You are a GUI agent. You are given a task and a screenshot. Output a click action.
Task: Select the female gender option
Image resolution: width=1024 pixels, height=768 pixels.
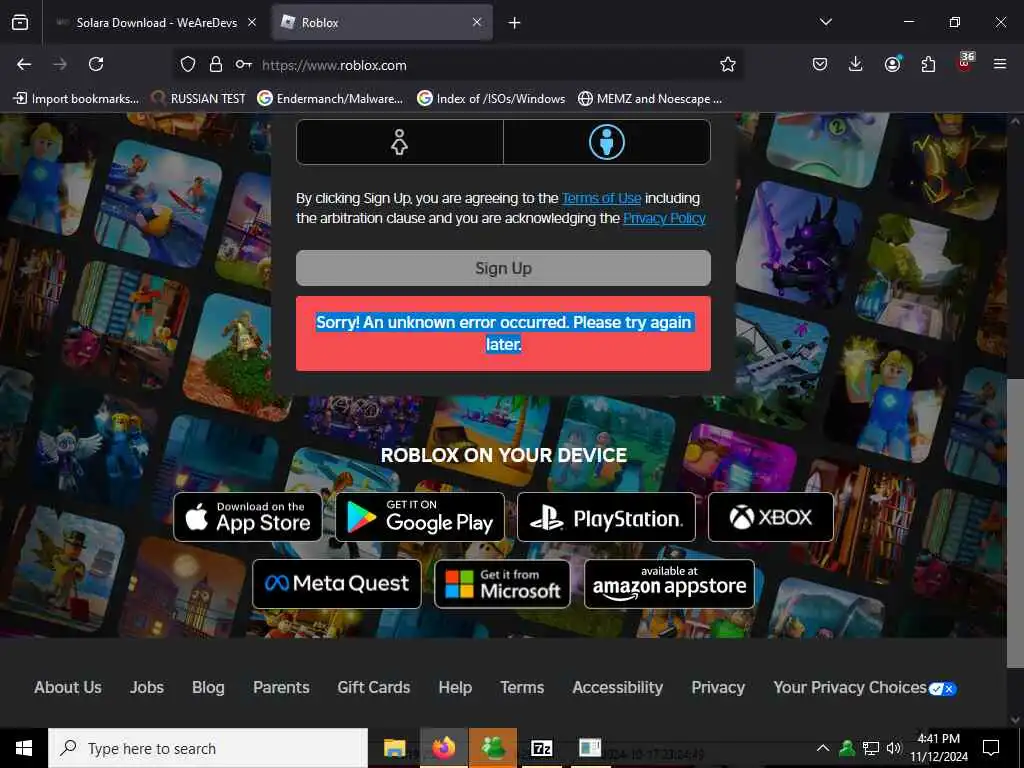(x=400, y=142)
